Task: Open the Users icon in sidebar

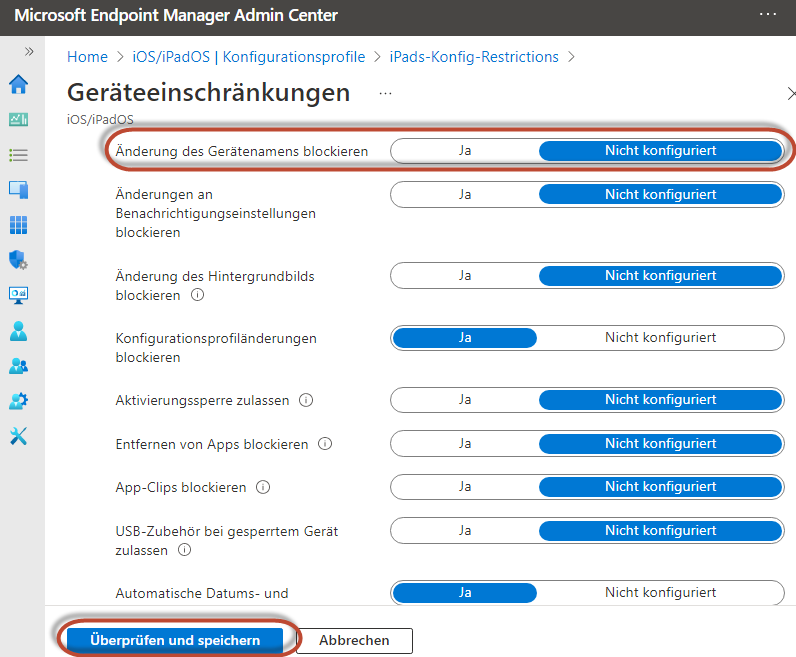Action: point(18,330)
